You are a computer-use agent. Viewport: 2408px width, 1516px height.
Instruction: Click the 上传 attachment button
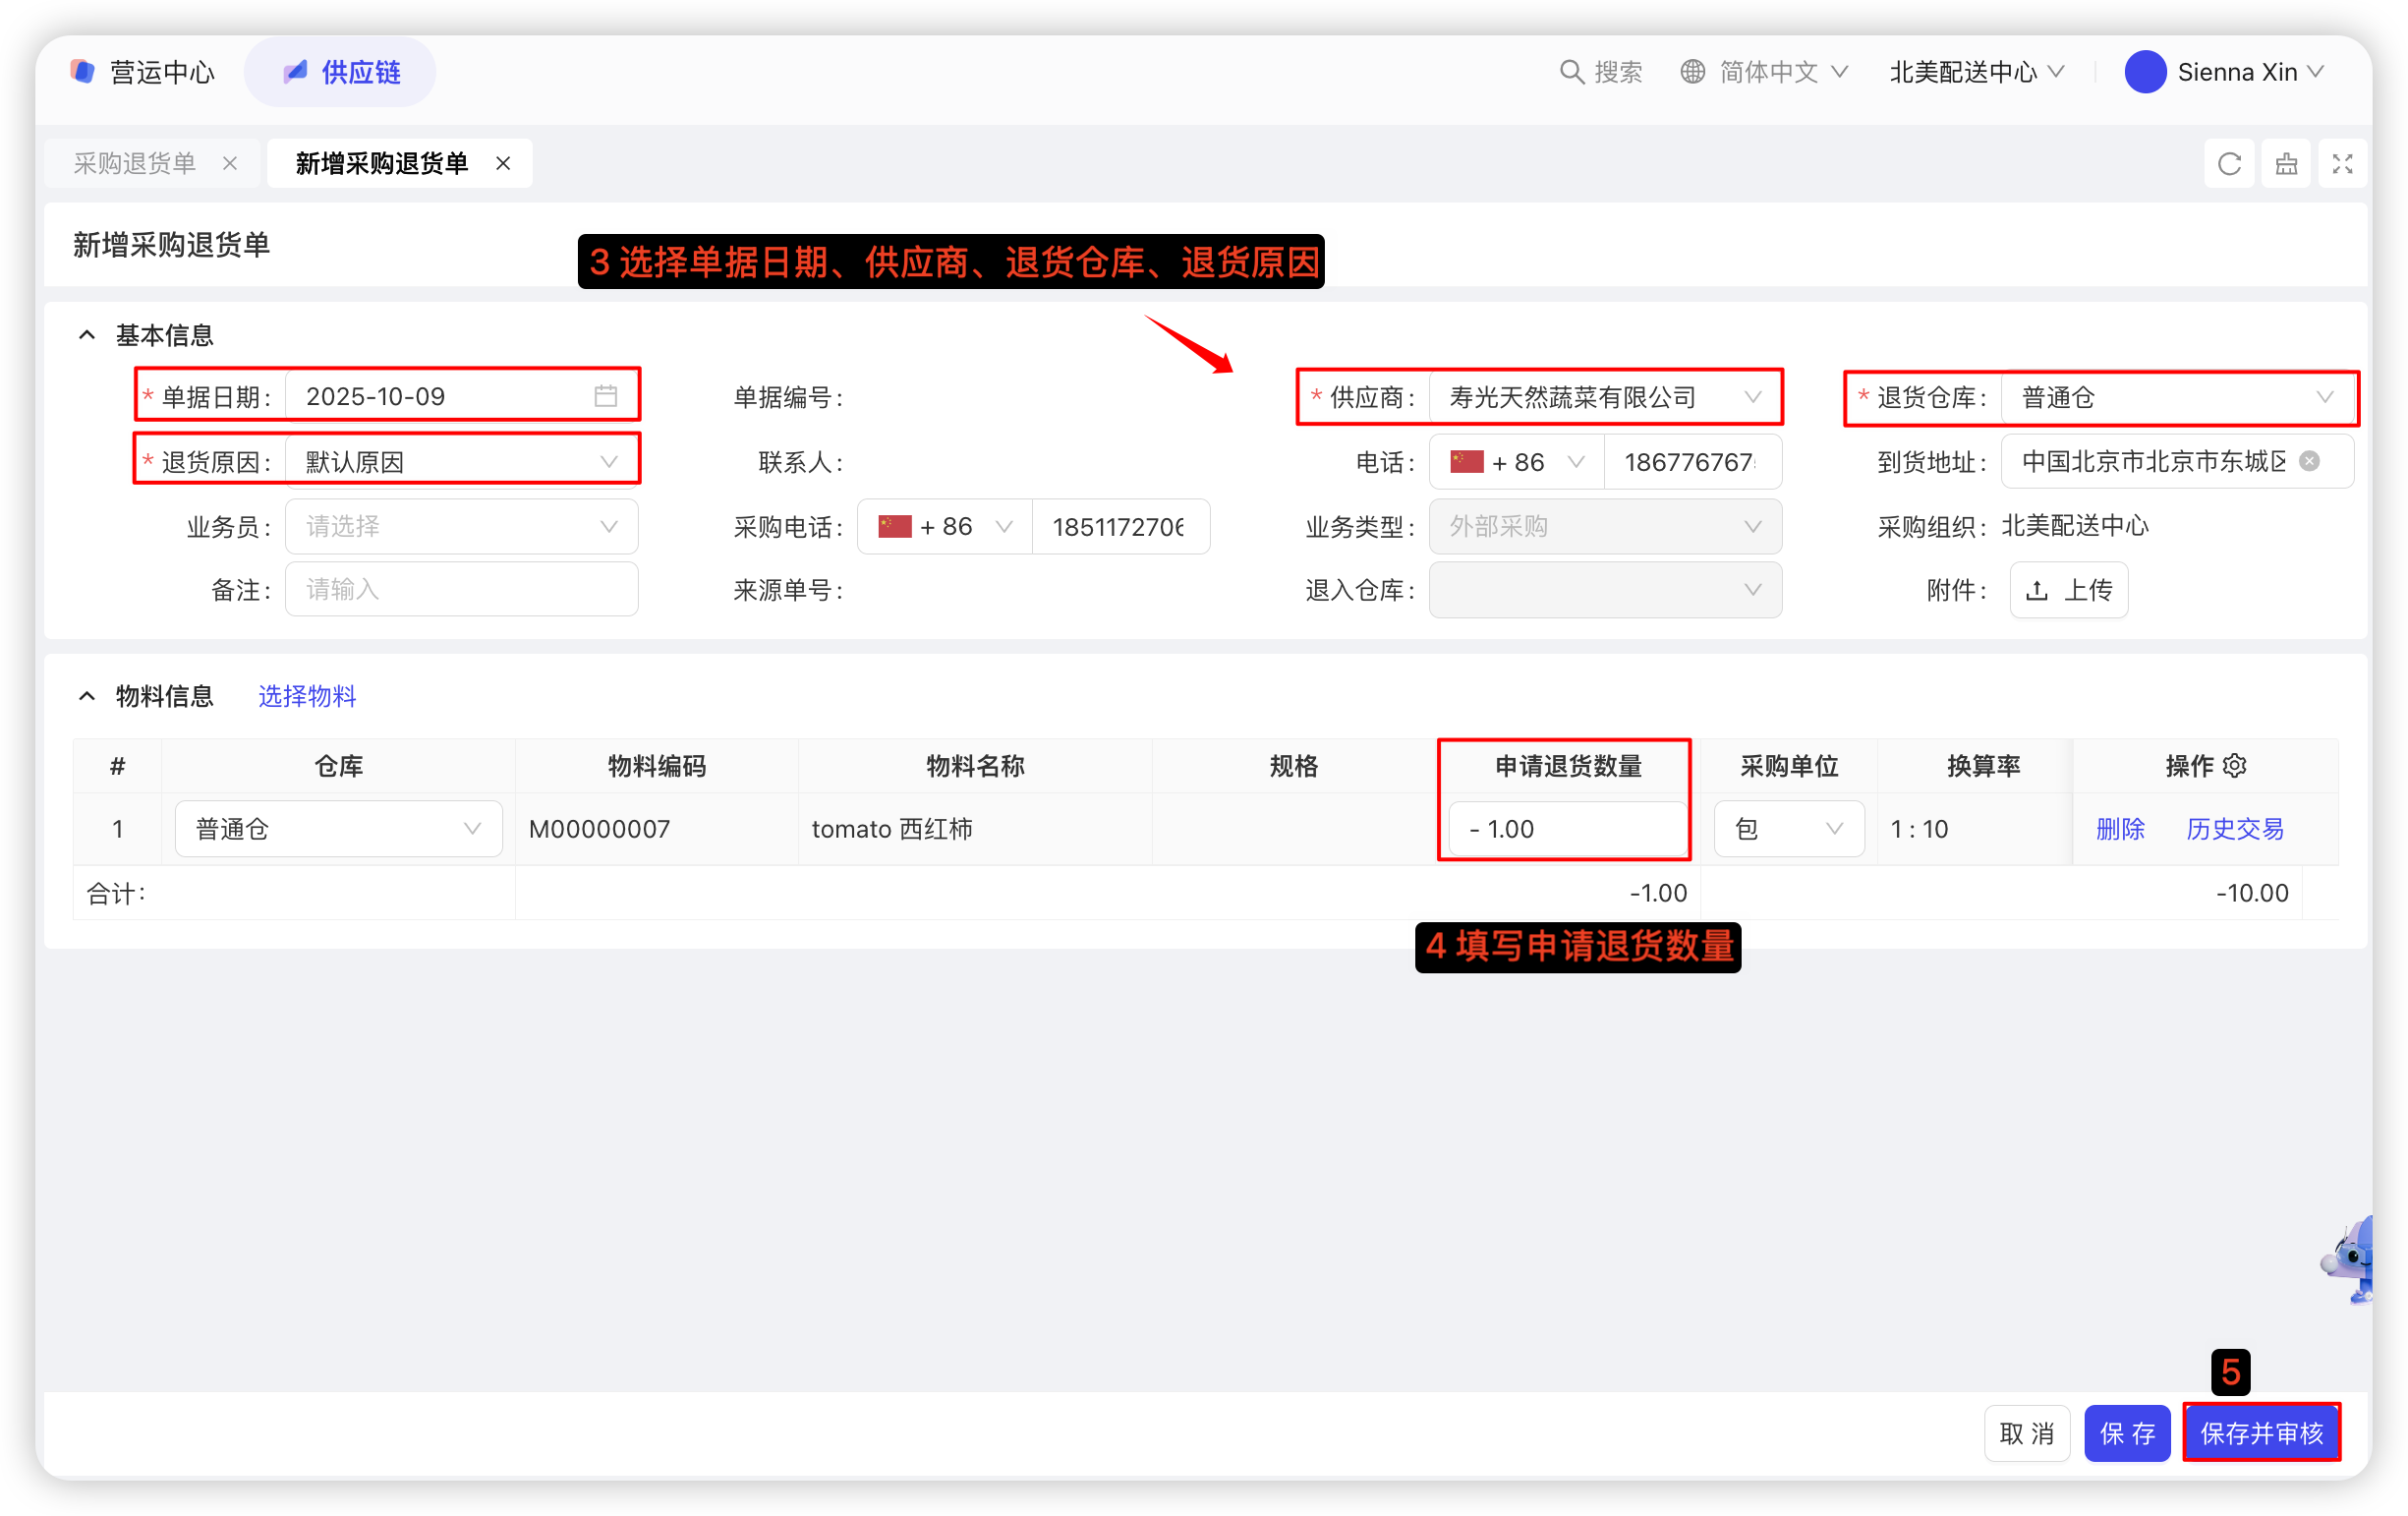click(x=2069, y=590)
